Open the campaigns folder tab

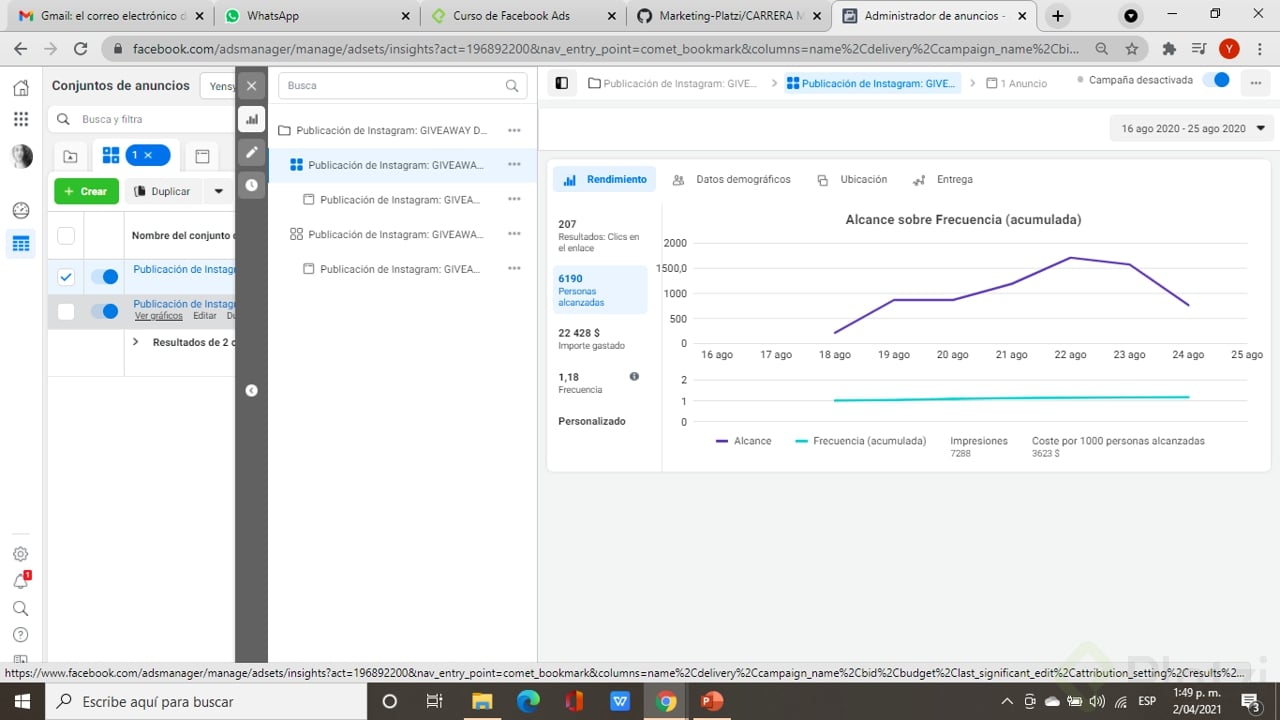(70, 156)
